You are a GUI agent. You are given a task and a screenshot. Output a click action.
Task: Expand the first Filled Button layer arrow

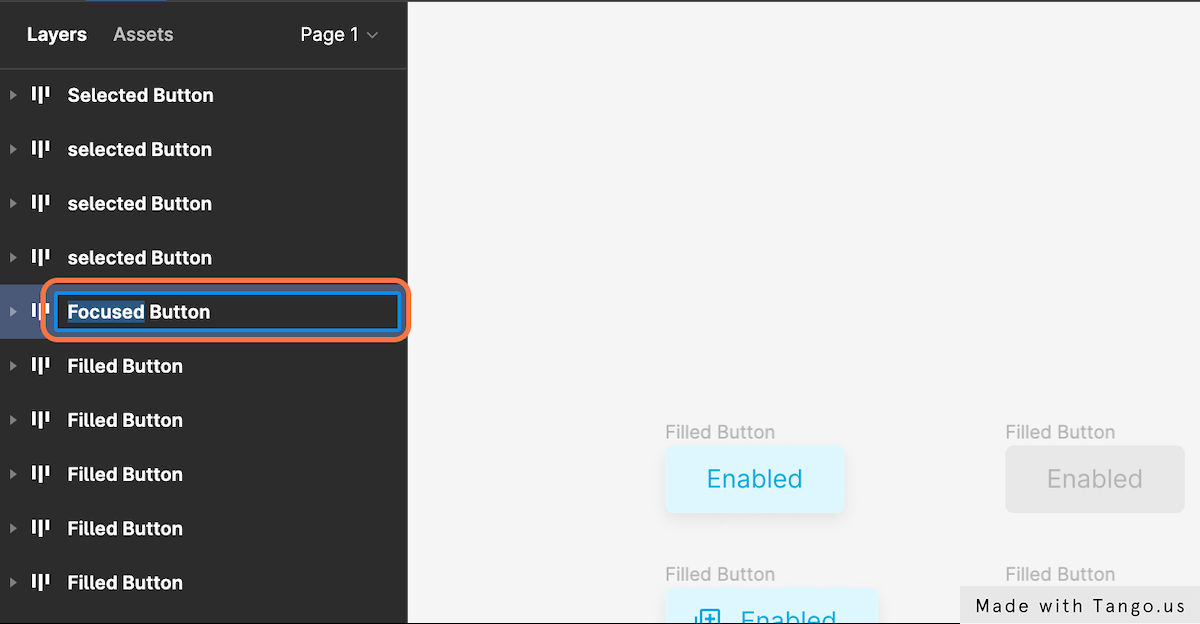point(13,366)
